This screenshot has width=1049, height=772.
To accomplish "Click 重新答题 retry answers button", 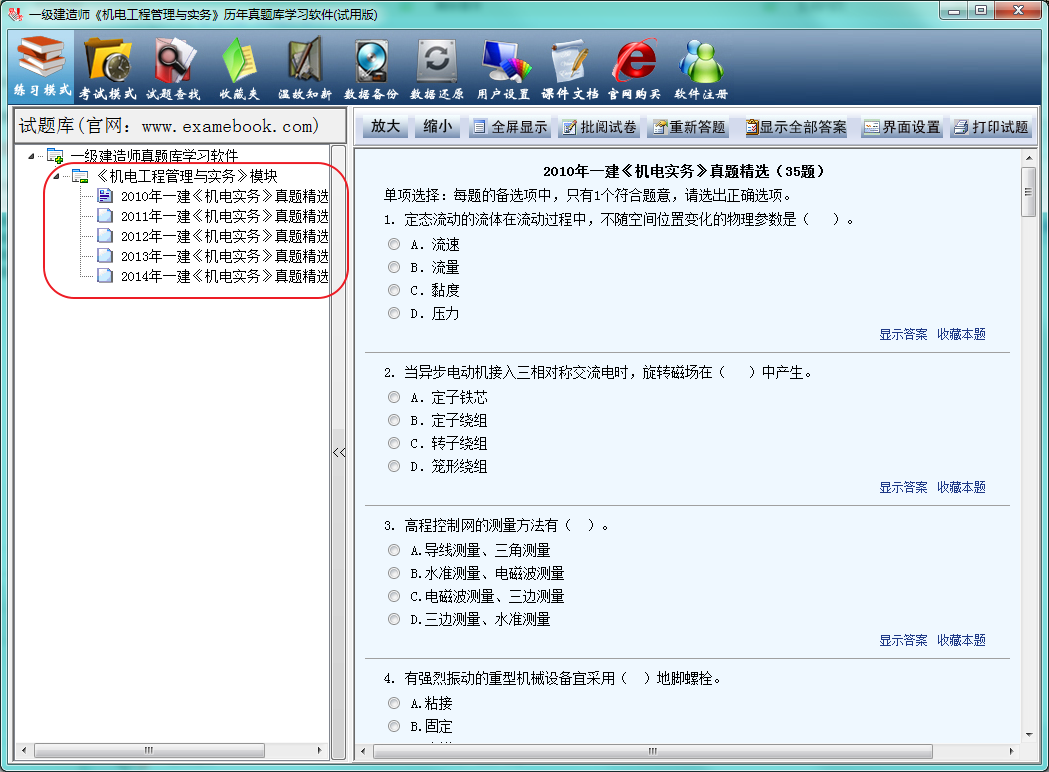I will (689, 126).
